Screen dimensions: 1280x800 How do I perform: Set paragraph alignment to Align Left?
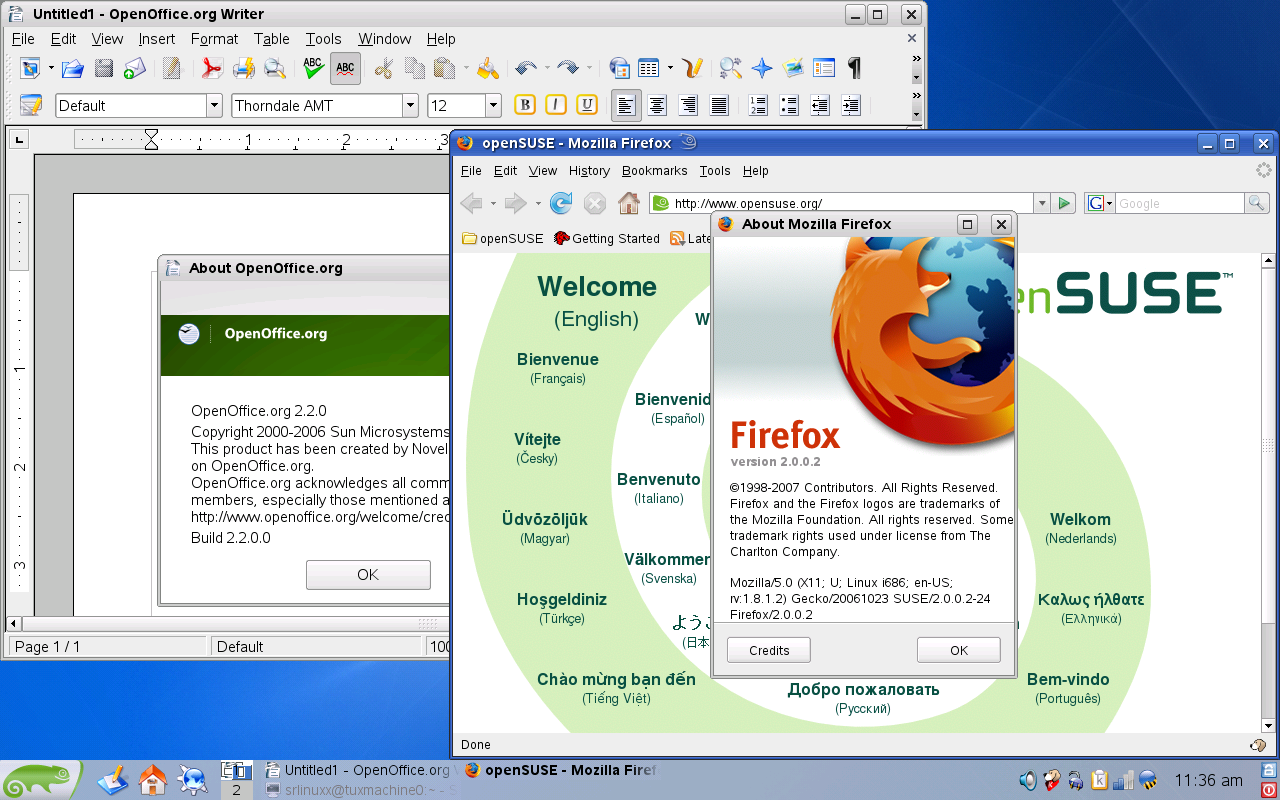pyautogui.click(x=626, y=105)
